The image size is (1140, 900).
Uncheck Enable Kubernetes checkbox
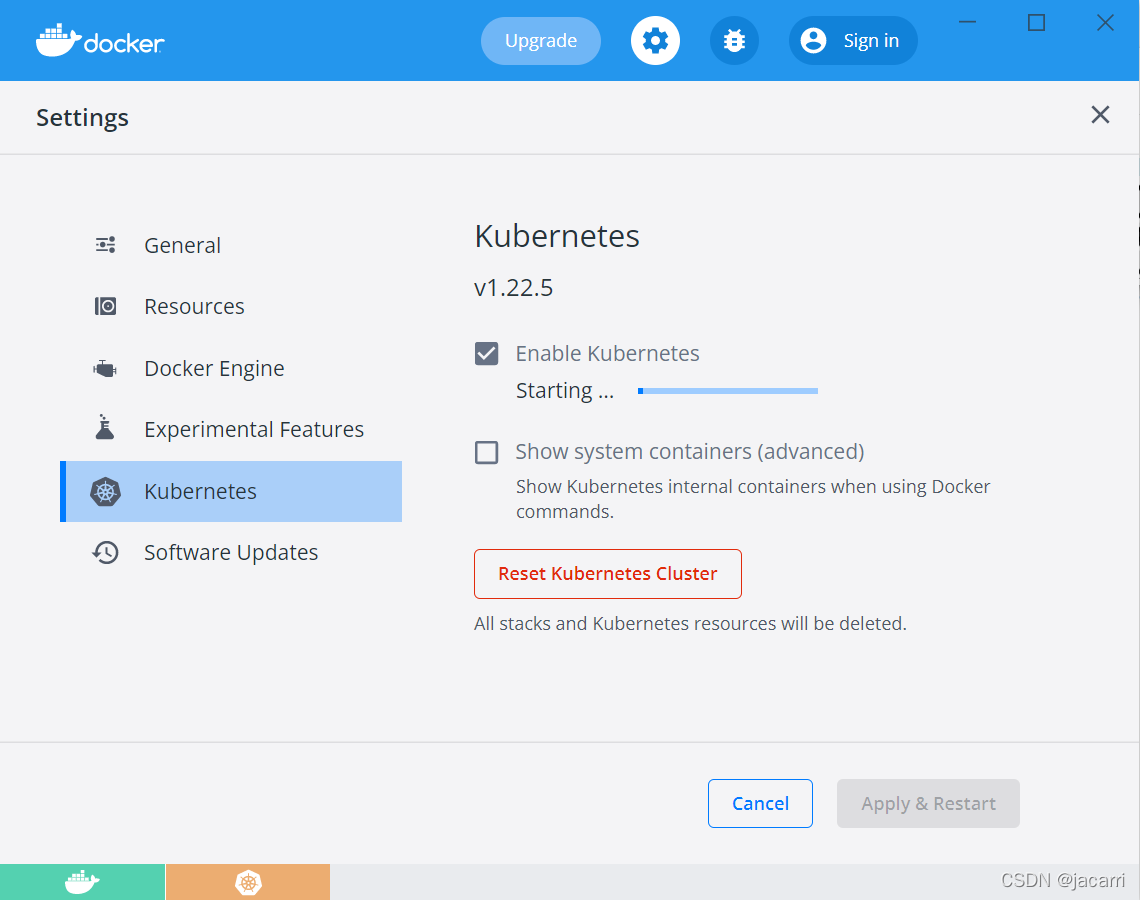486,353
